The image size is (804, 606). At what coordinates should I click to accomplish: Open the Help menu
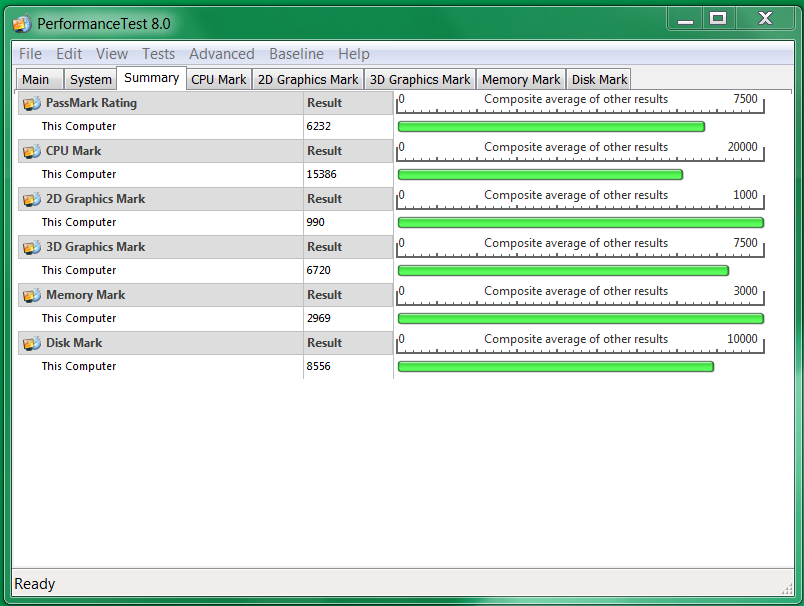pyautogui.click(x=353, y=54)
